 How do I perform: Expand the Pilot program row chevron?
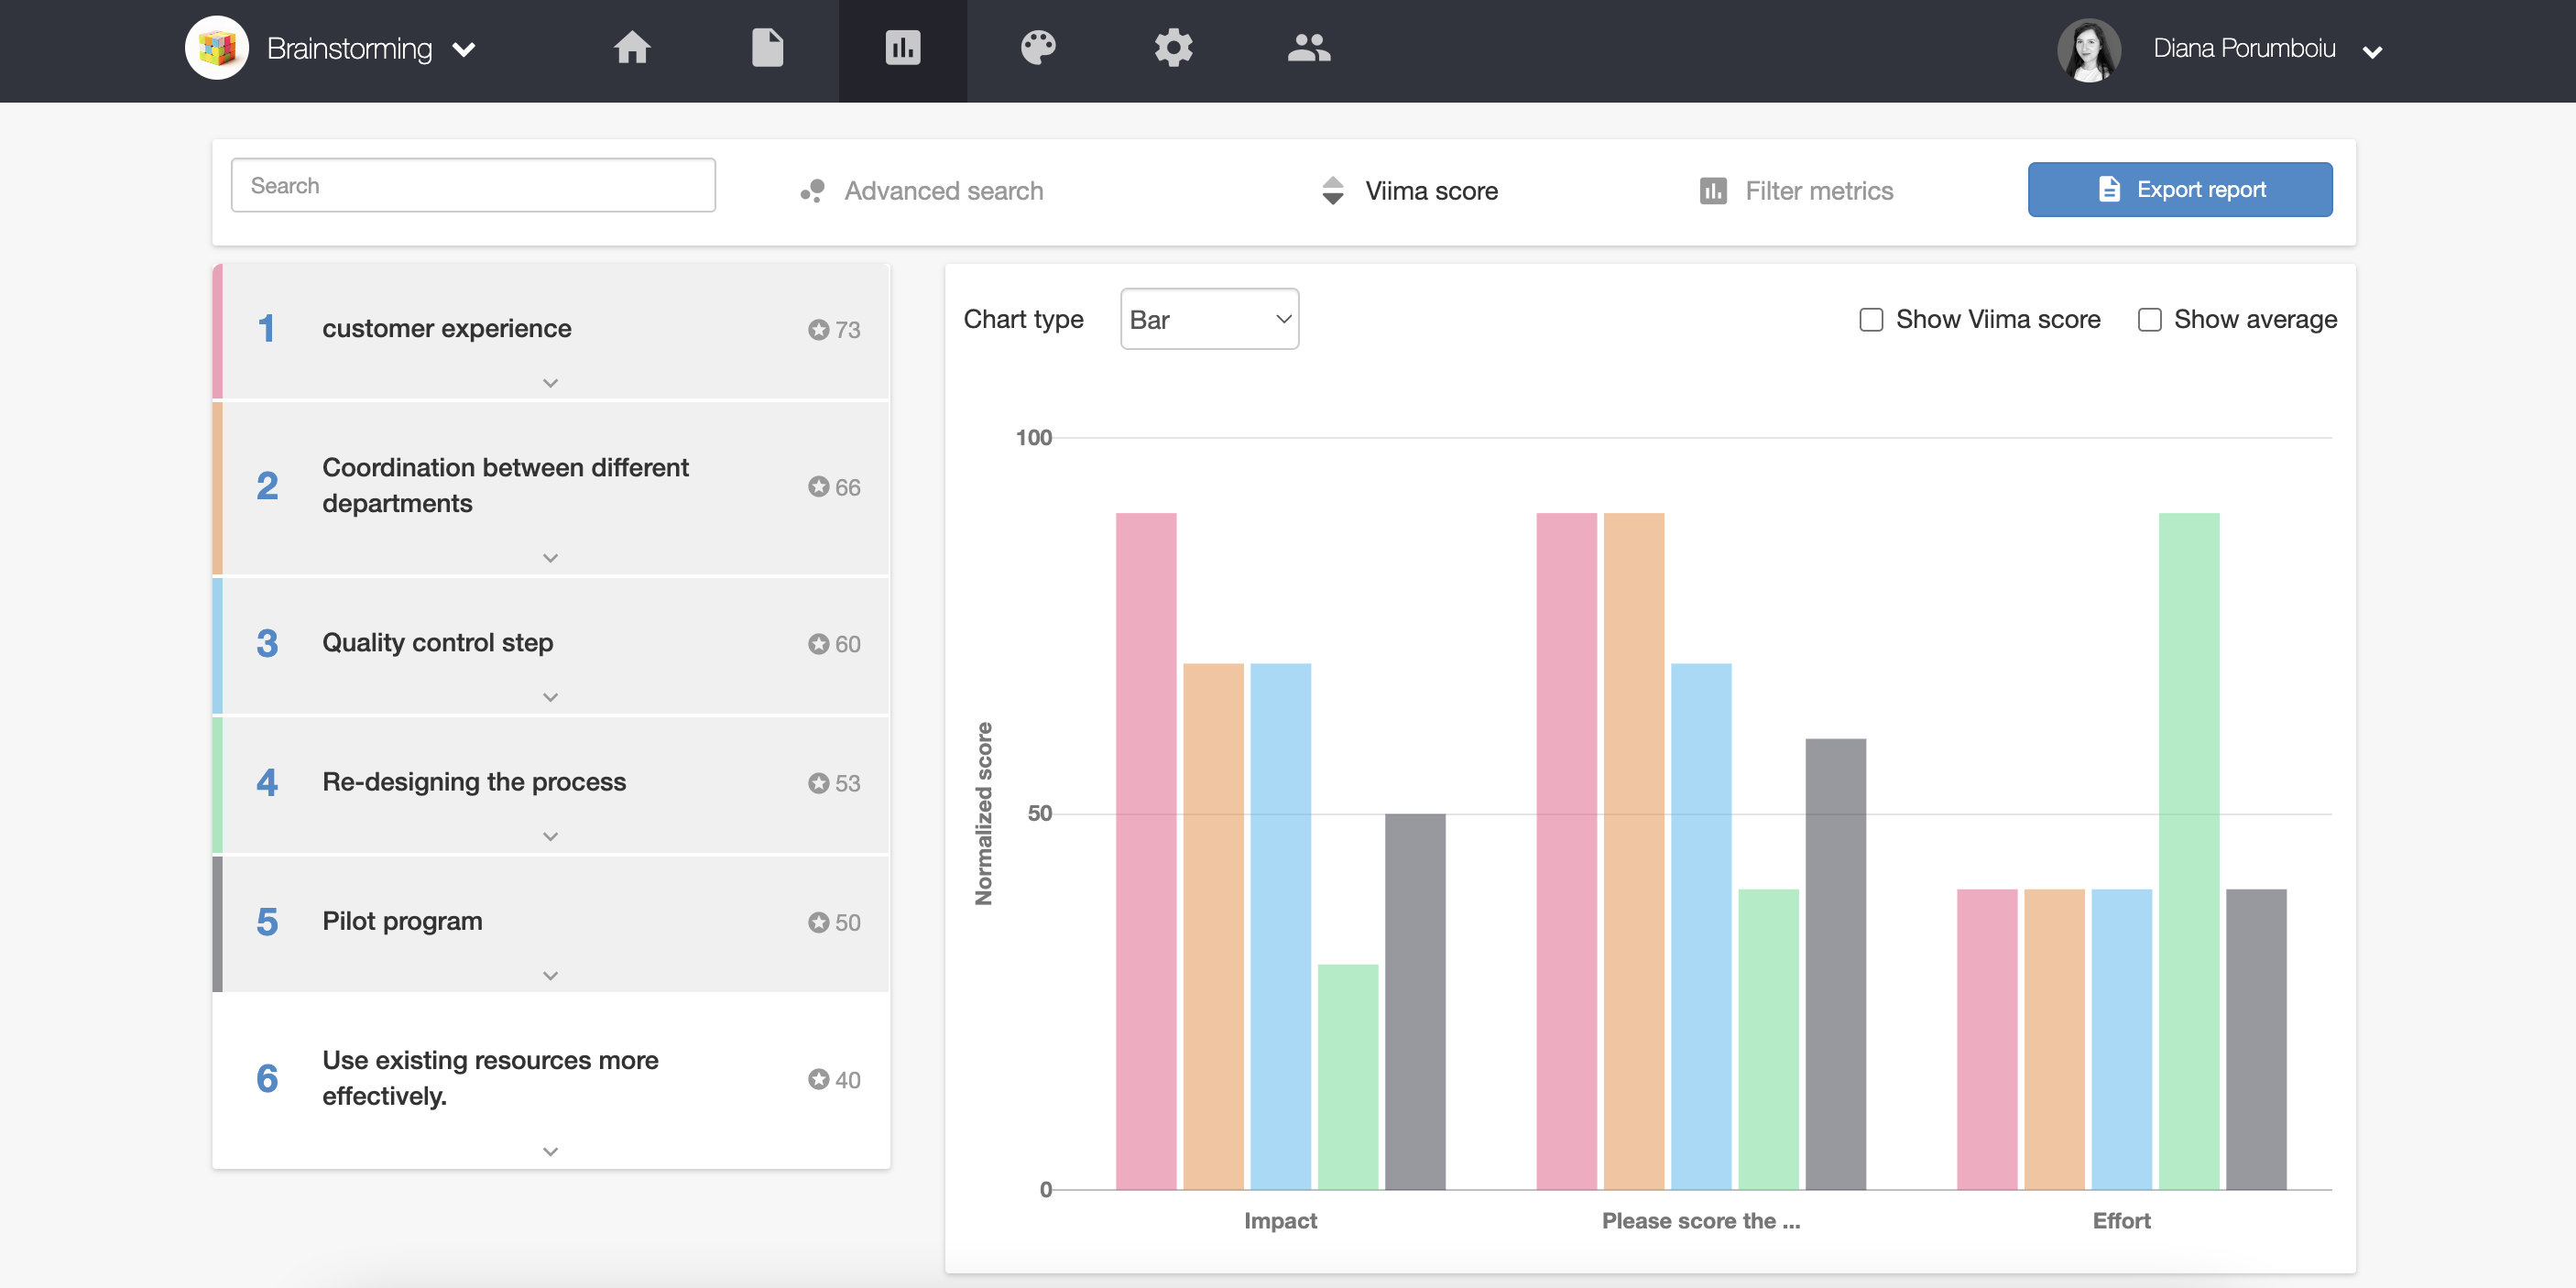pos(551,974)
